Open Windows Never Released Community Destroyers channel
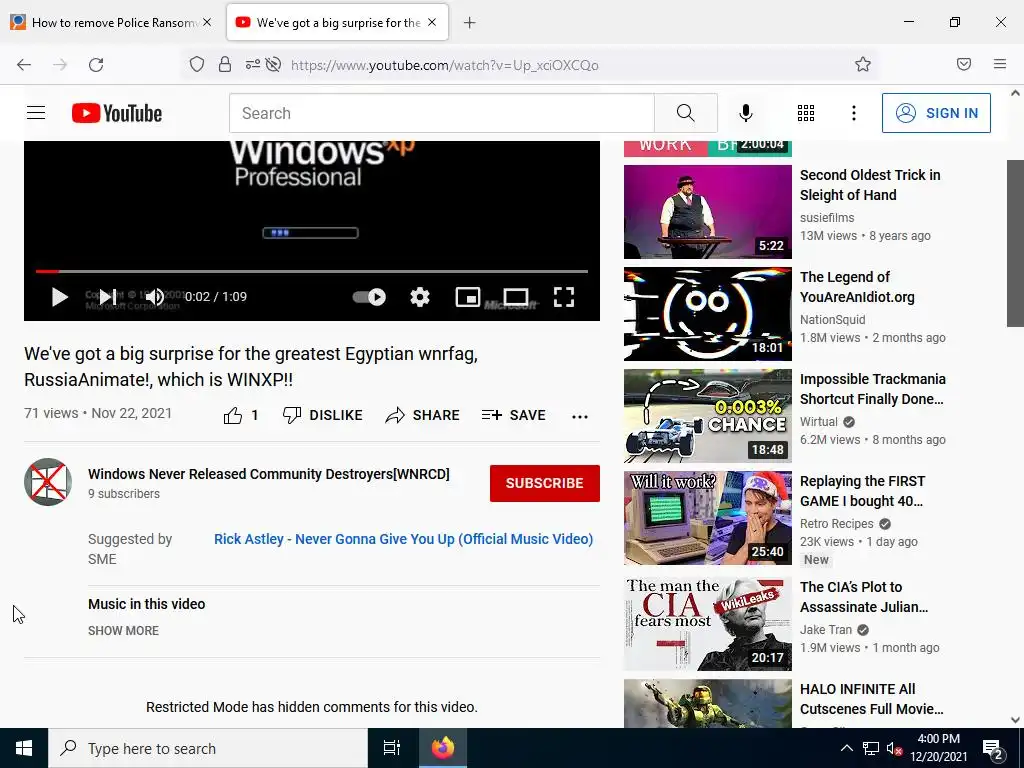This screenshot has height=768, width=1024. pos(269,474)
